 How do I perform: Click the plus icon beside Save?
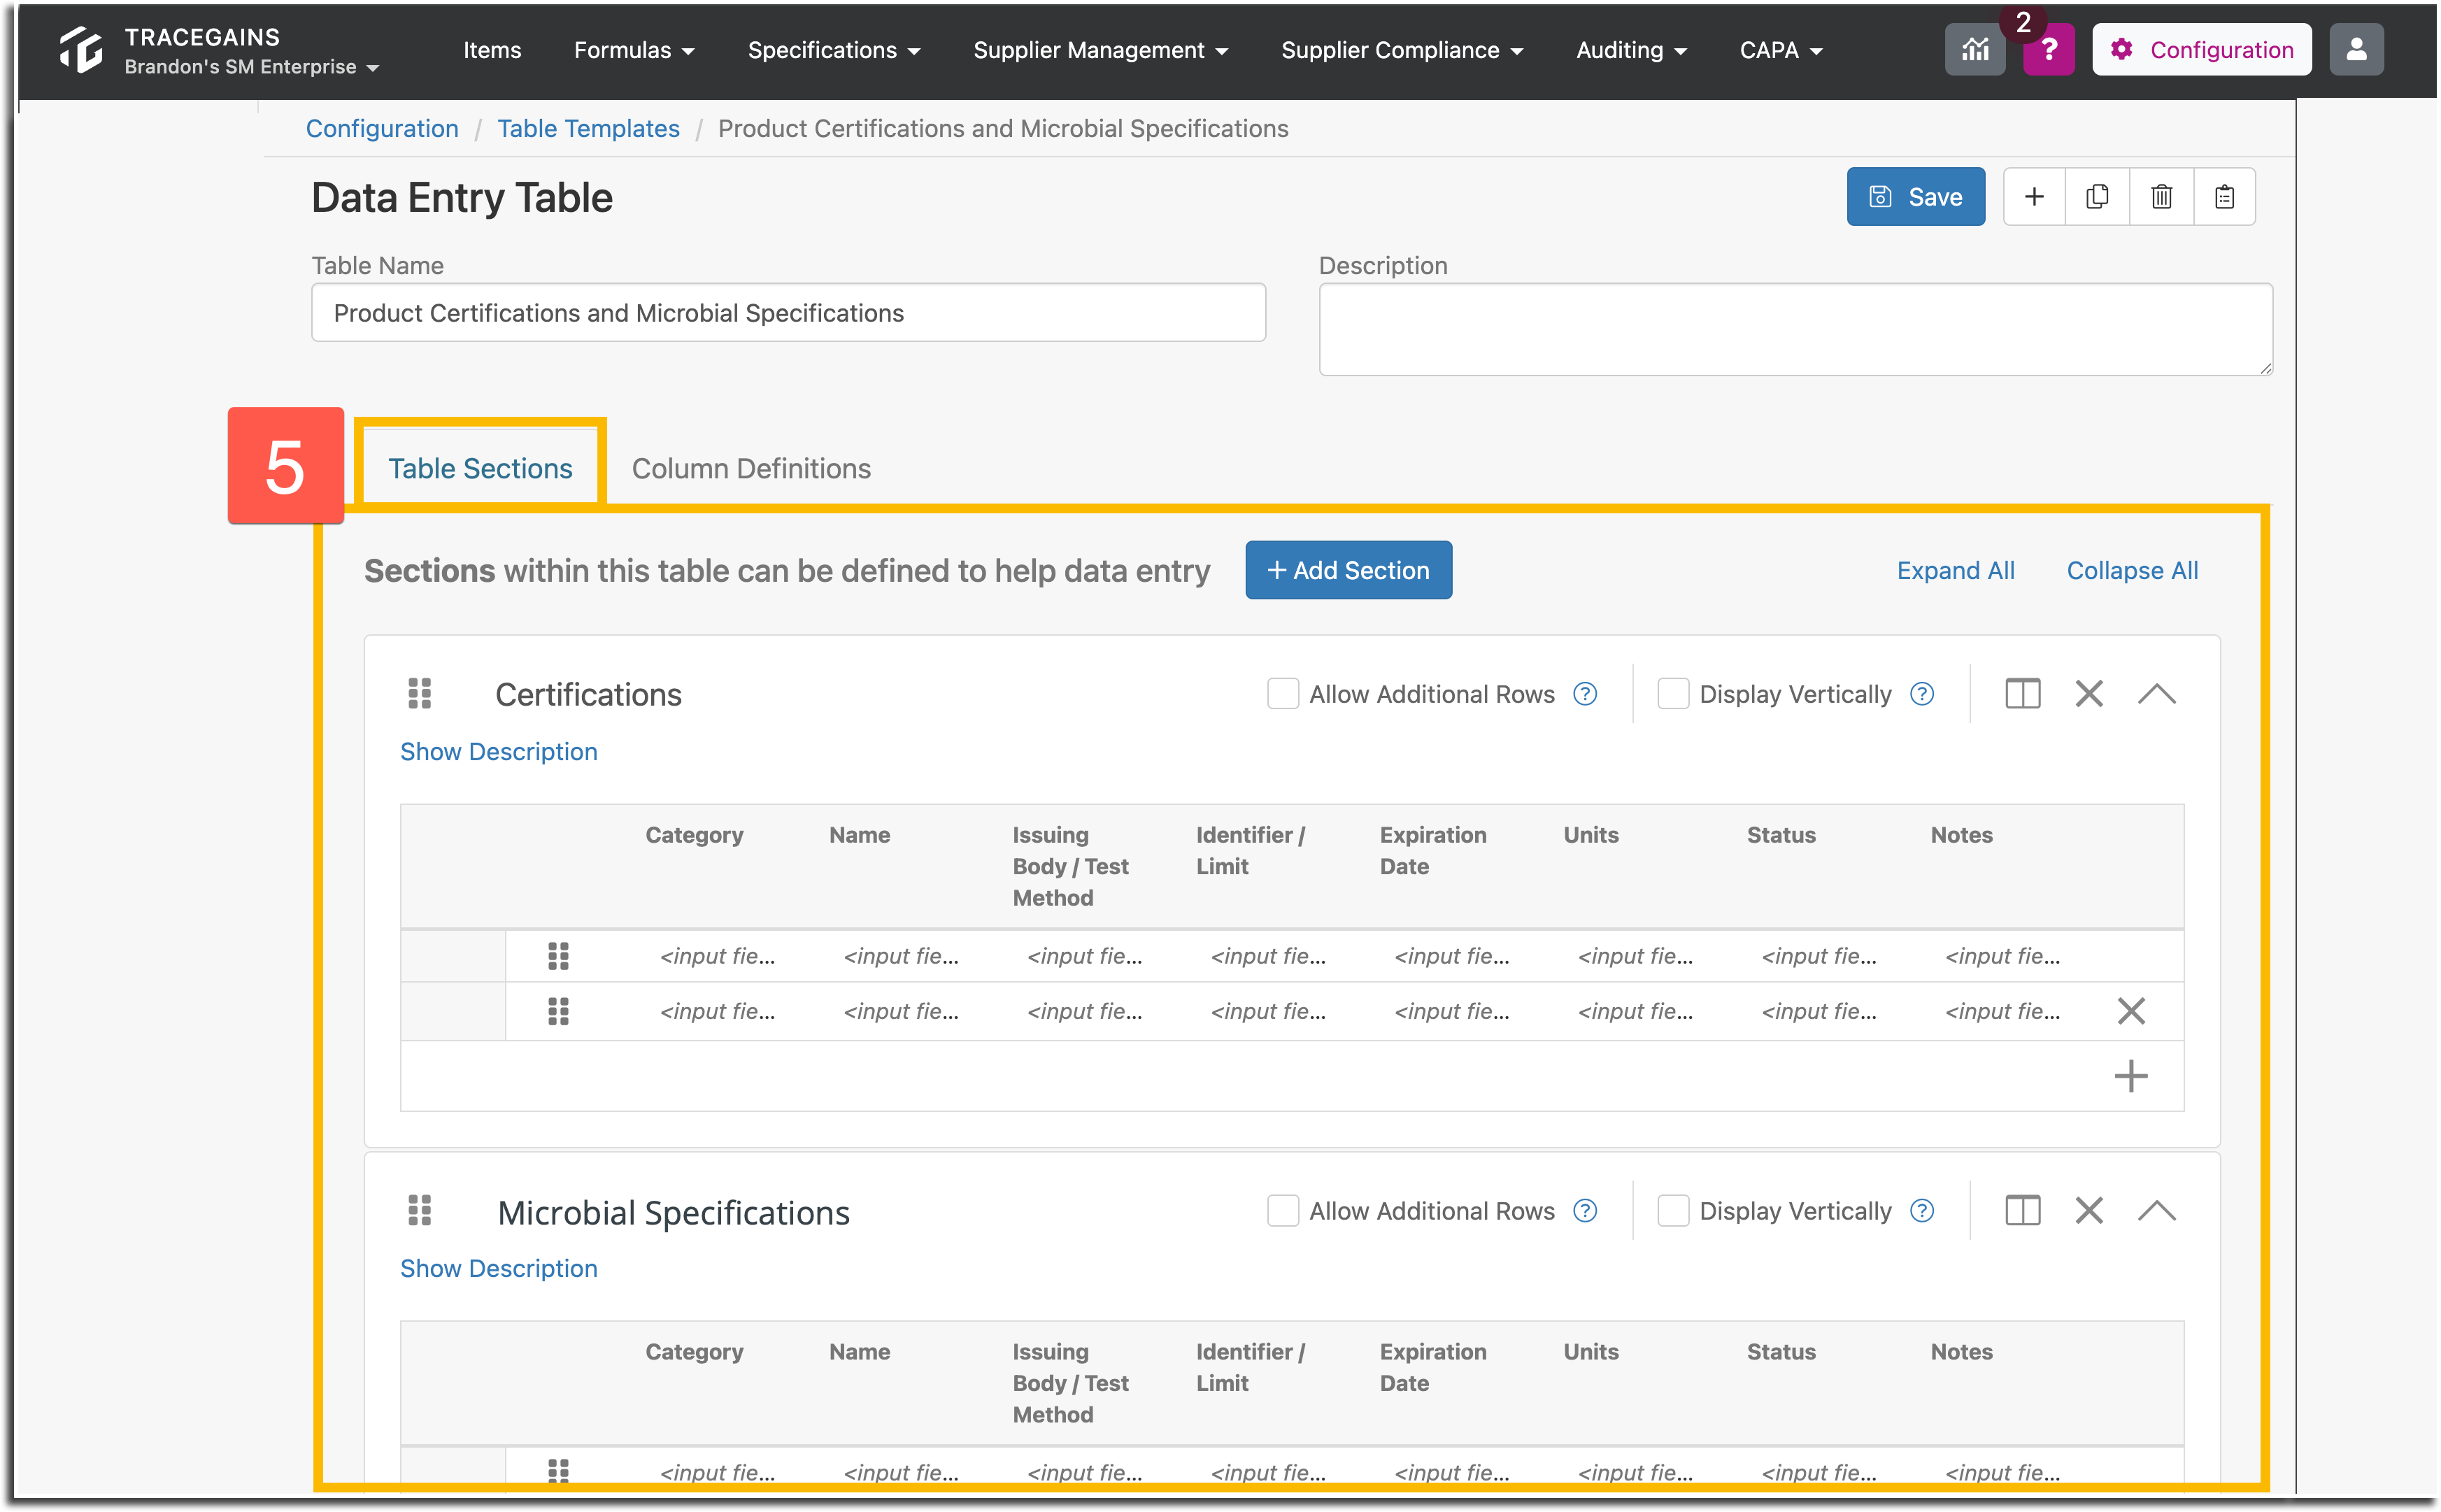(2034, 197)
